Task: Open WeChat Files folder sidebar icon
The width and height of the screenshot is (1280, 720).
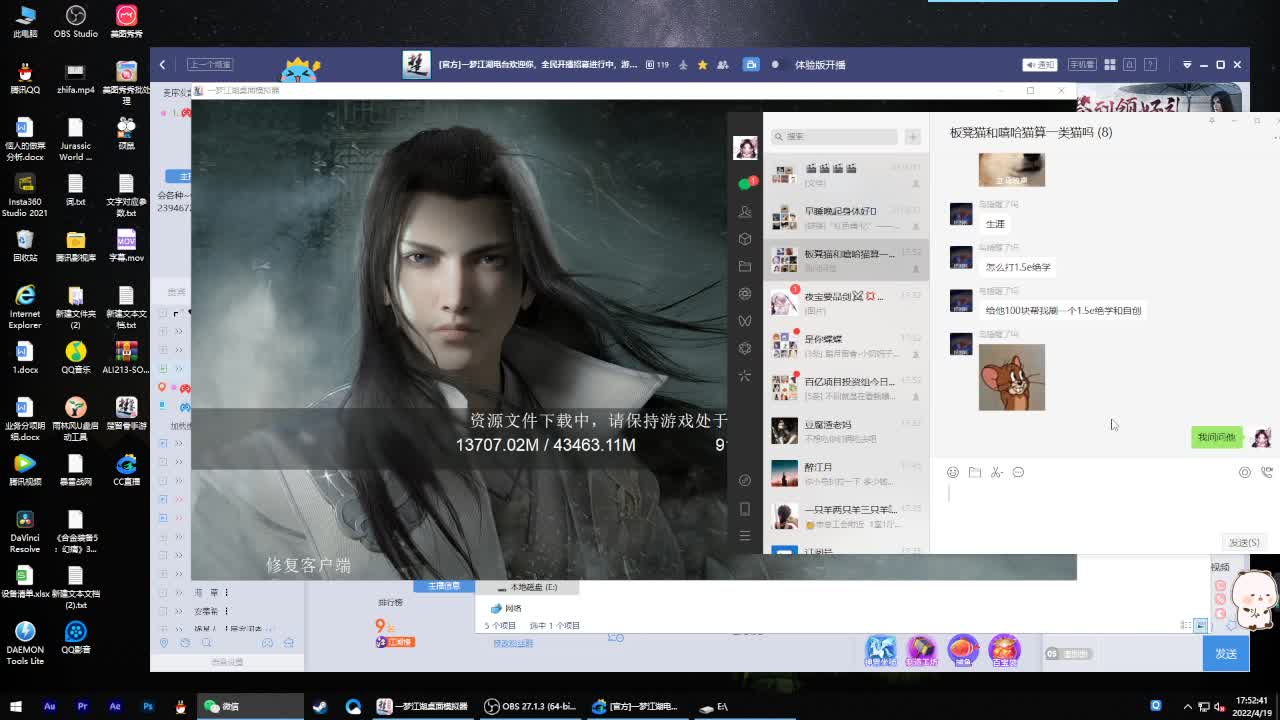Action: [745, 266]
